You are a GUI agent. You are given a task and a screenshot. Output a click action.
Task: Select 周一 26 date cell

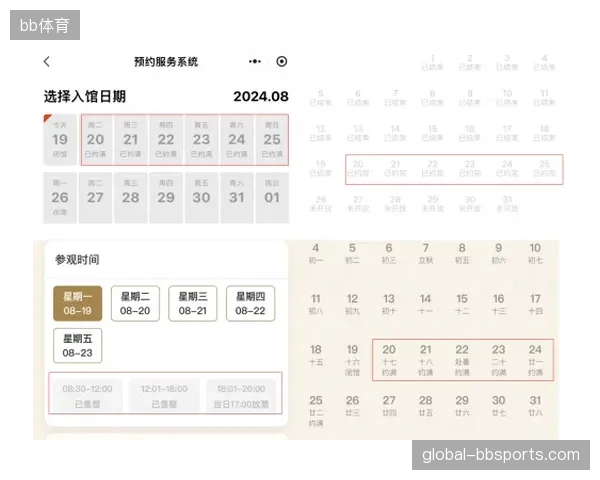60,198
